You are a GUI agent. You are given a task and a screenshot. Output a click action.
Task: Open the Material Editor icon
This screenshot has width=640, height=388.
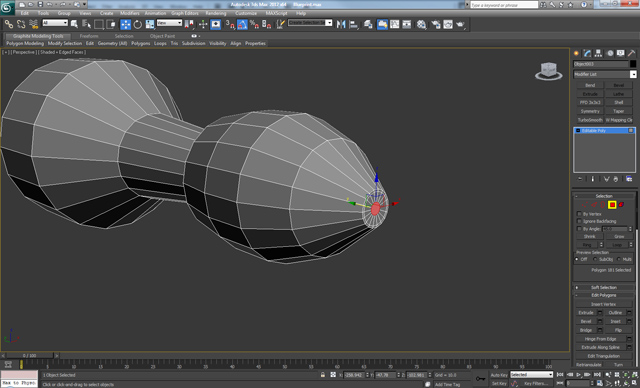(422, 24)
